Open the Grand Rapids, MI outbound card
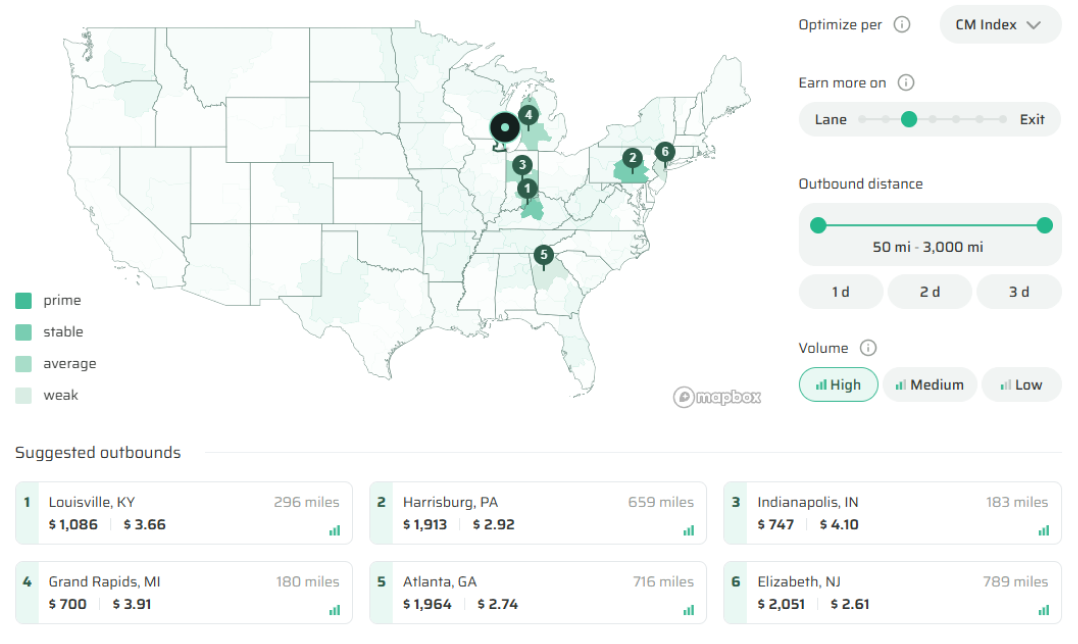1078x644 pixels. pyautogui.click(x=184, y=593)
